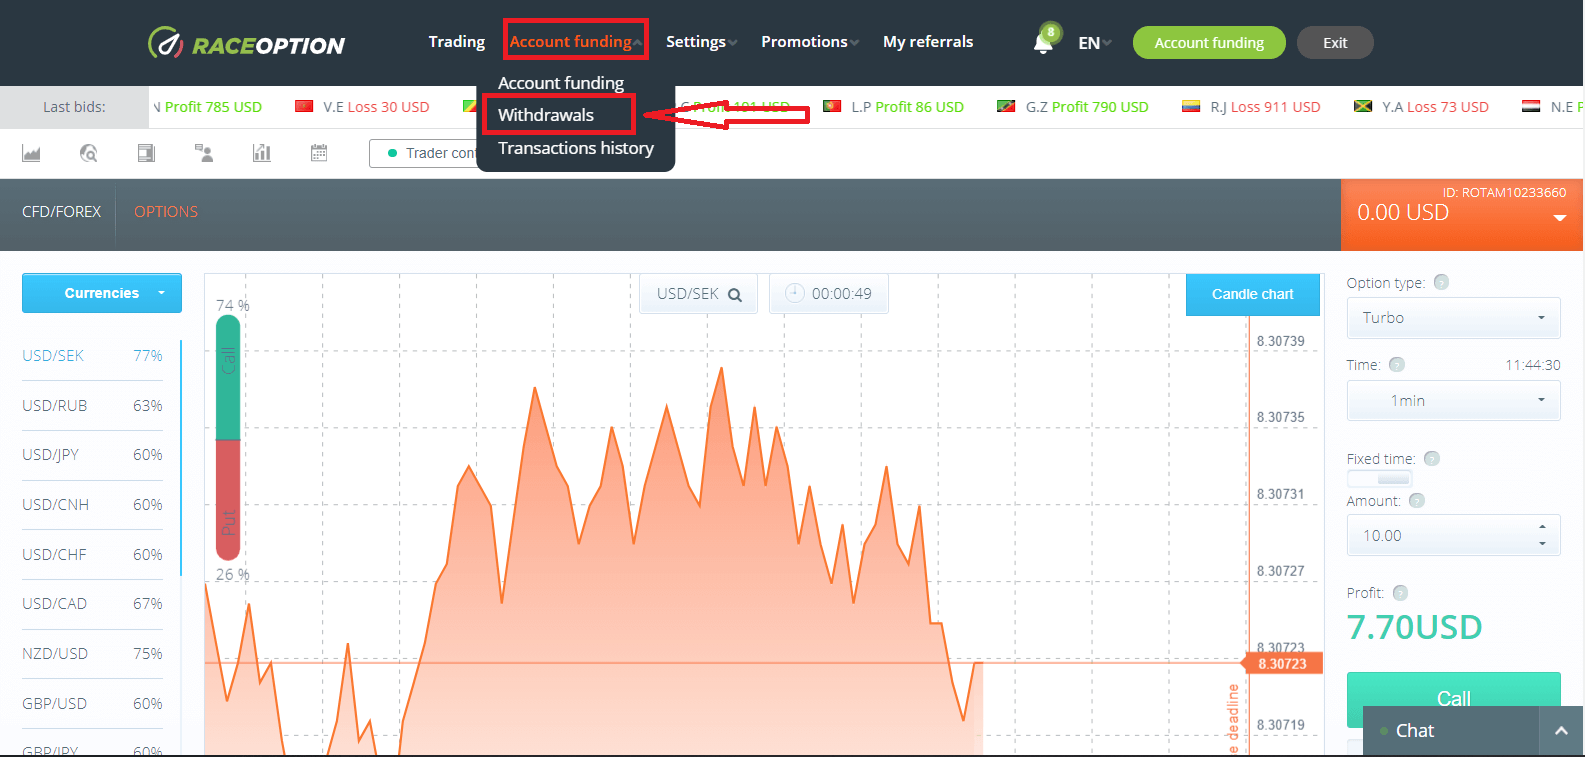Open the news feed toolbar icon
1585x757 pixels.
(146, 153)
